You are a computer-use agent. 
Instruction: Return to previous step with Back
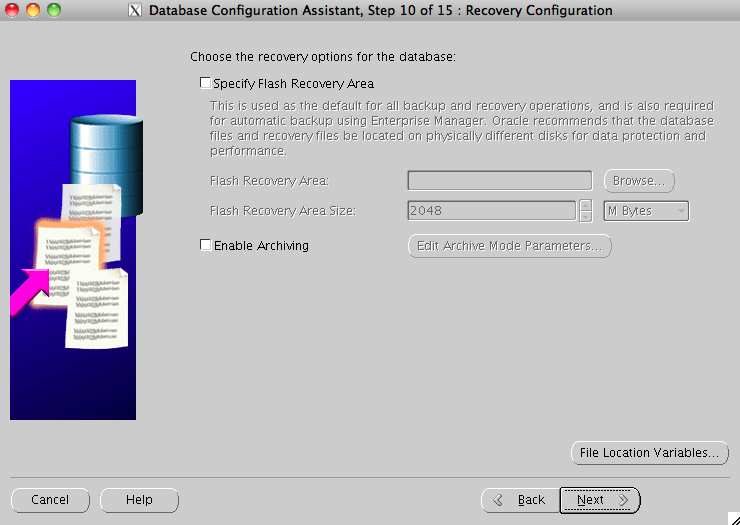pyautogui.click(x=519, y=500)
